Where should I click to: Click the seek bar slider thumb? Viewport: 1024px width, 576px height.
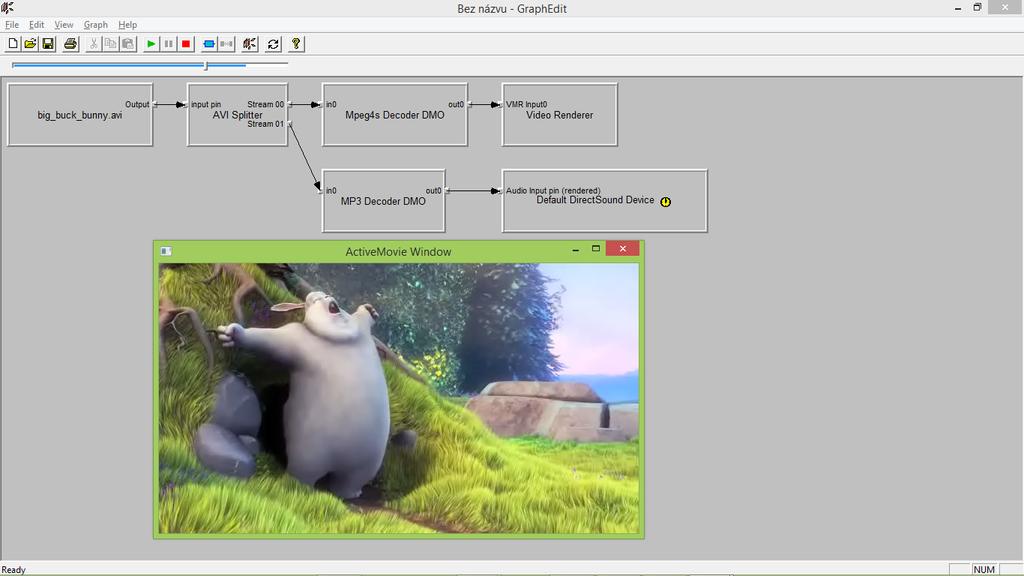[206, 65]
